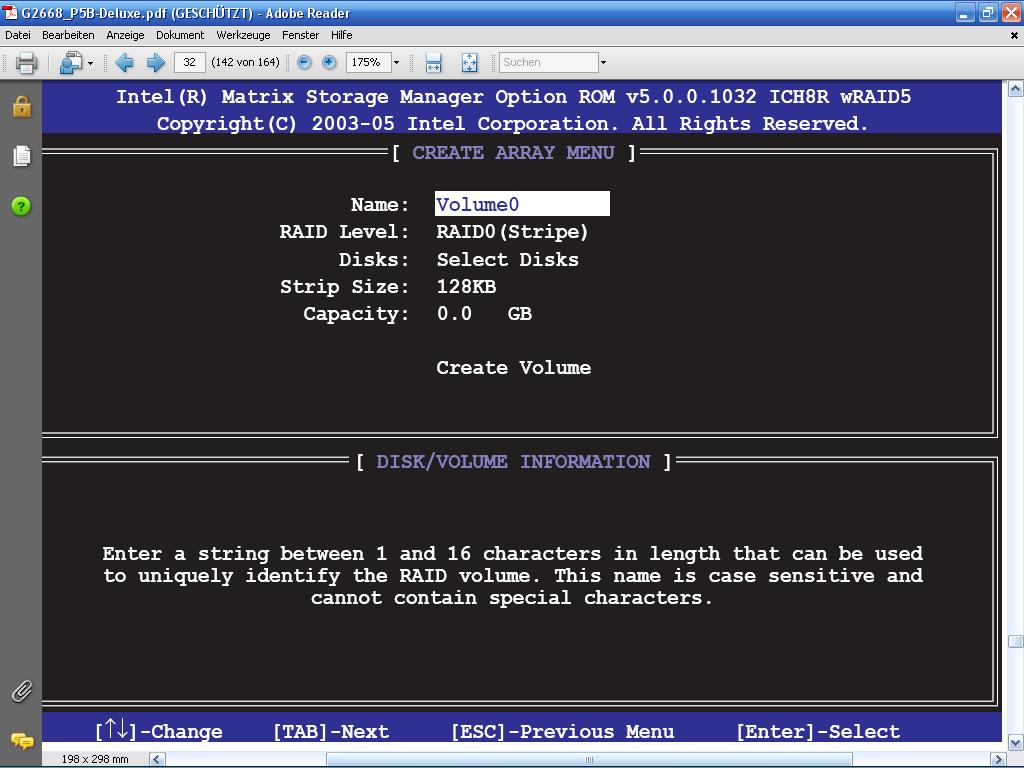Image resolution: width=1024 pixels, height=768 pixels.
Task: Click the page size label 198 x 298 mm
Action: 95,760
